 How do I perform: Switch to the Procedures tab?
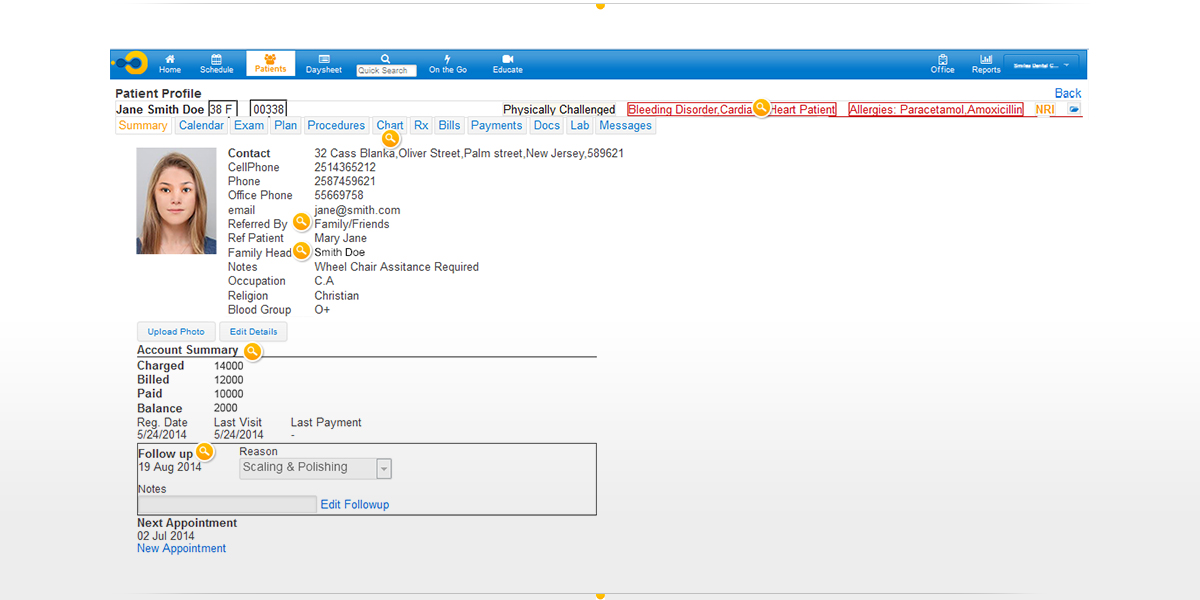click(336, 126)
